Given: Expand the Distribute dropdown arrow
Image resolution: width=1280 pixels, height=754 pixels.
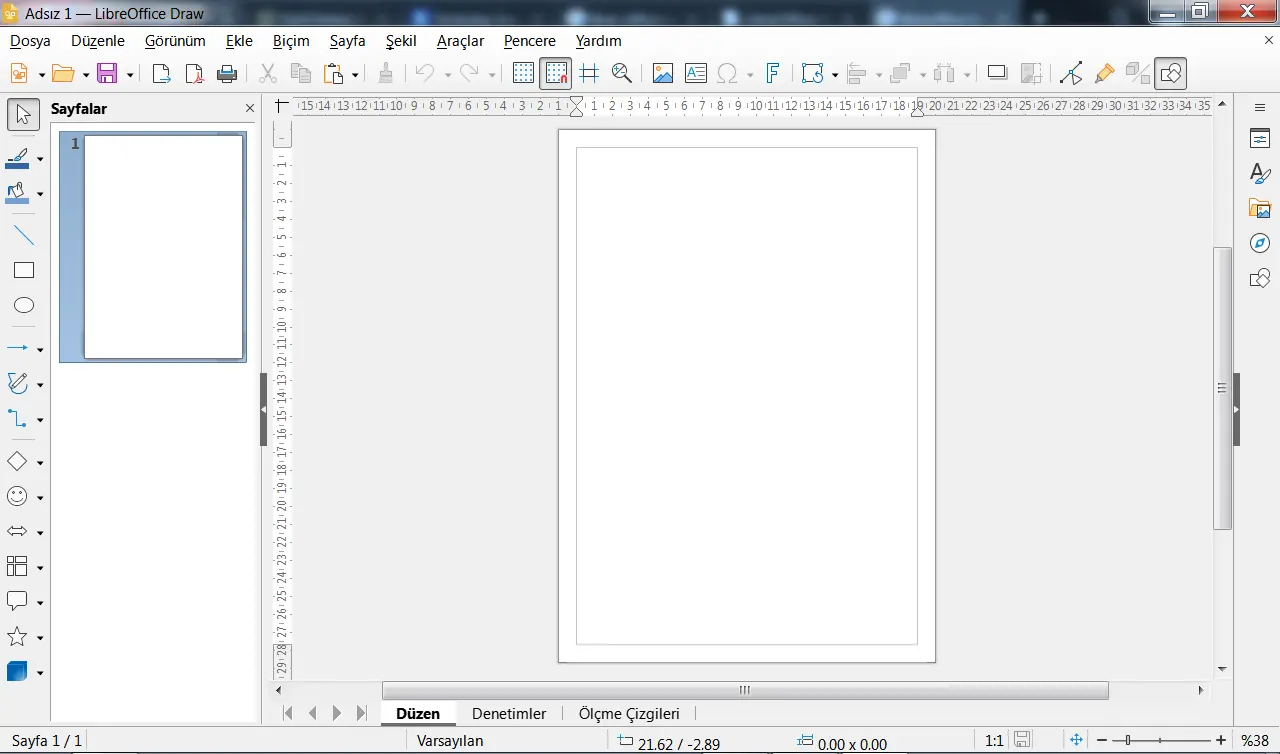Looking at the screenshot, I should (967, 74).
